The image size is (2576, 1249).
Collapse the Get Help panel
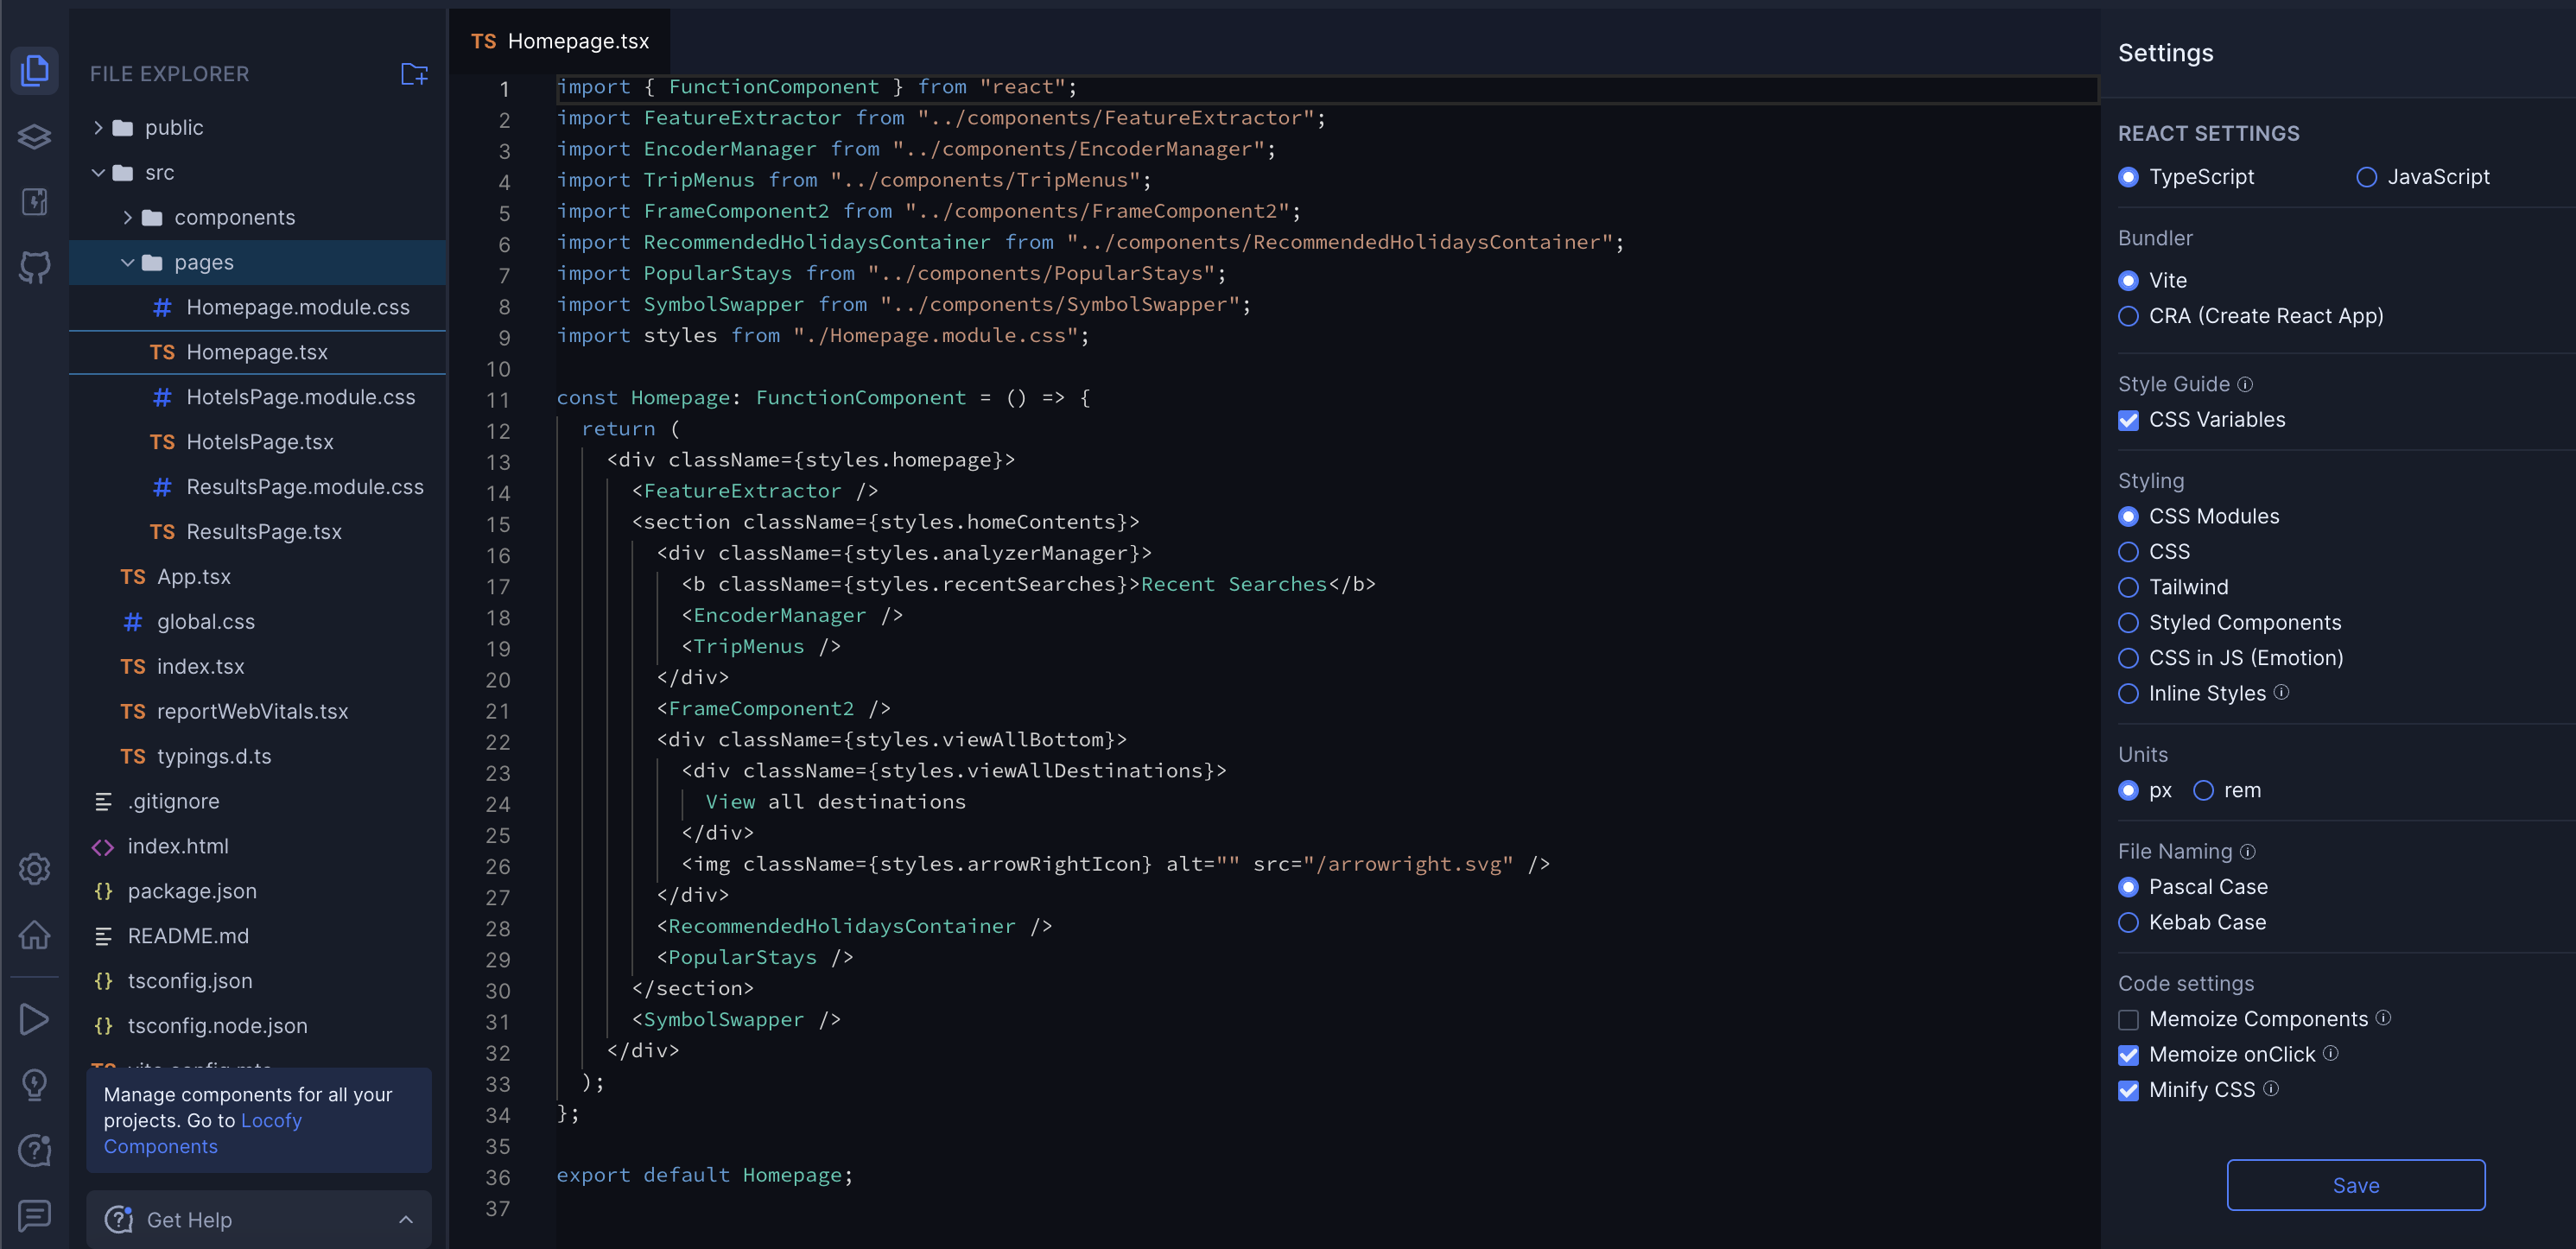coord(406,1220)
